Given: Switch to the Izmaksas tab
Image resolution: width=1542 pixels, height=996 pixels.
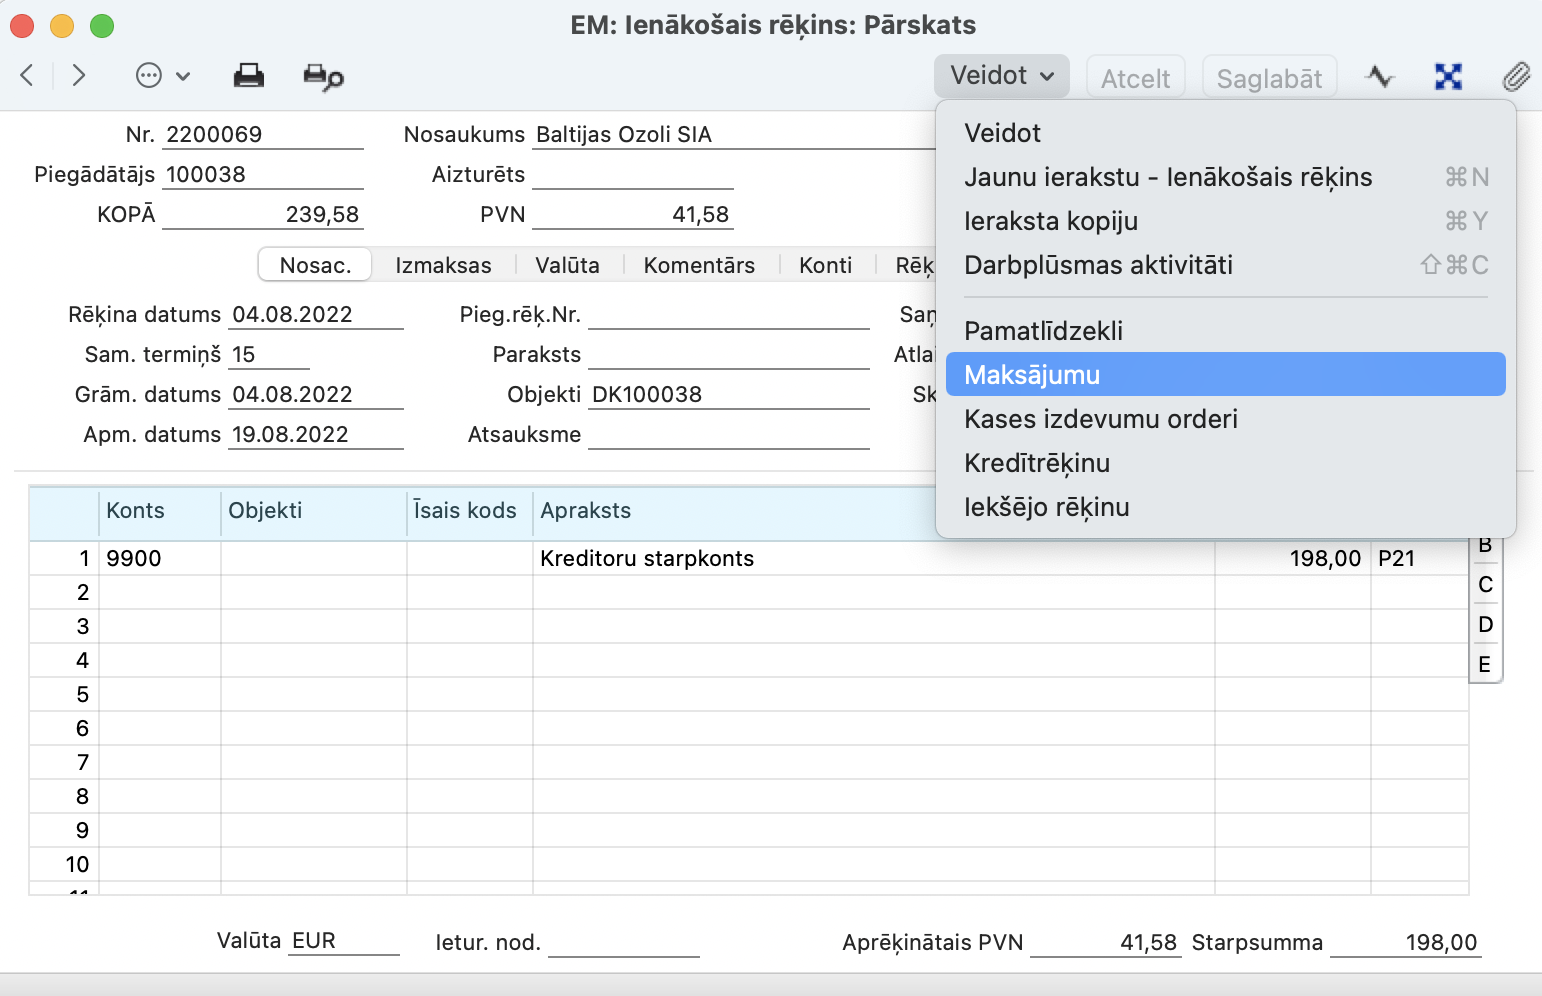Looking at the screenshot, I should coord(443,265).
